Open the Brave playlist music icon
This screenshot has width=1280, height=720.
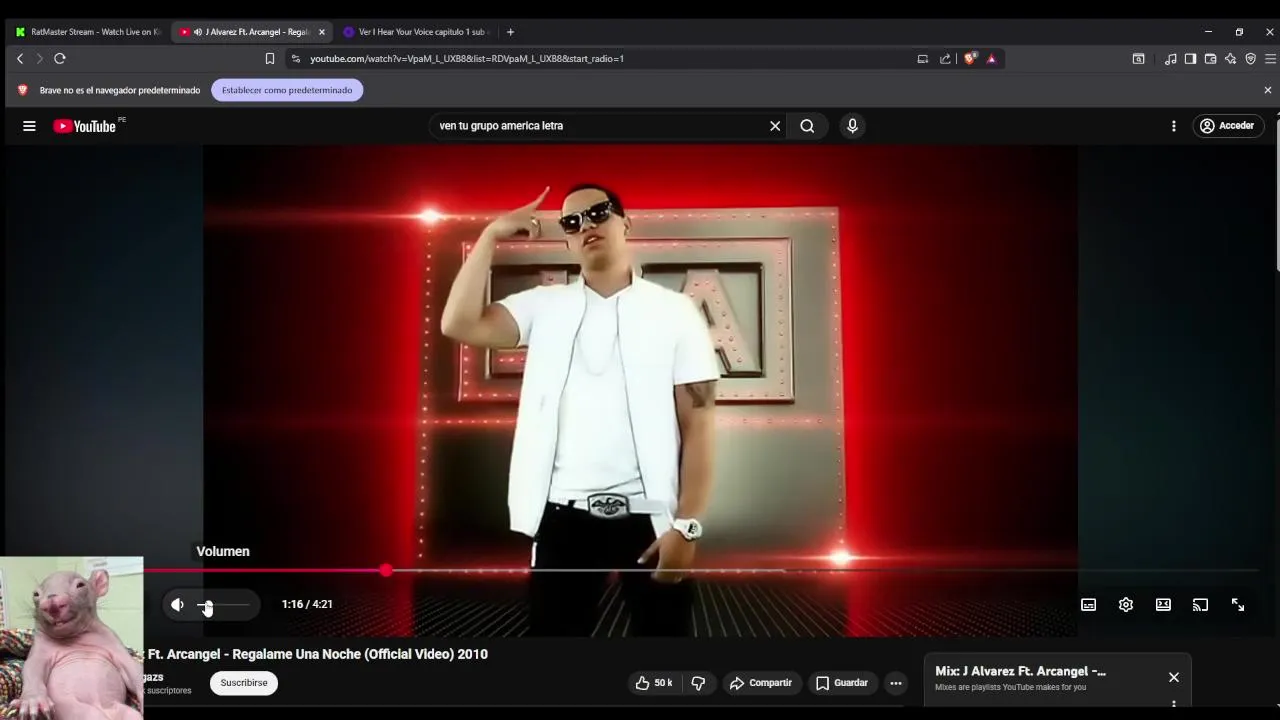click(1170, 59)
